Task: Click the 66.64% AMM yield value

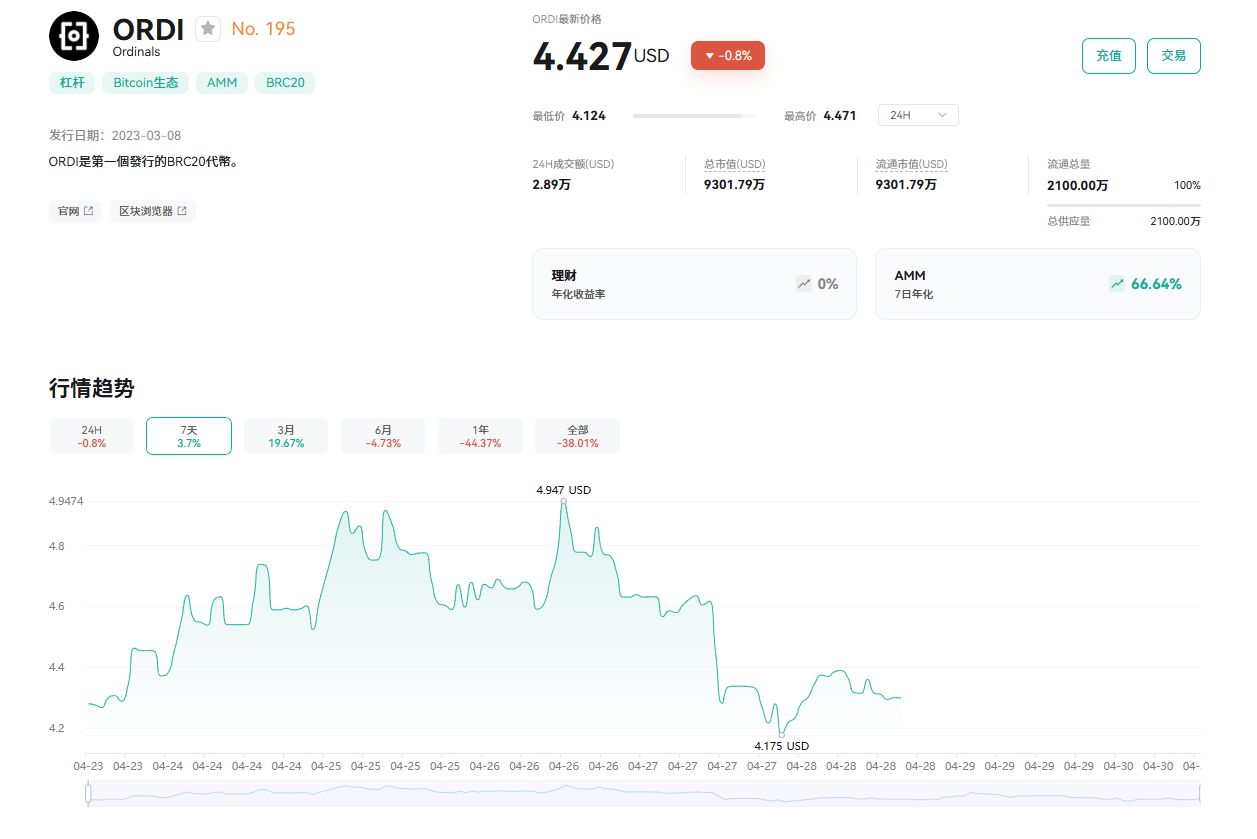Action: tap(1156, 284)
